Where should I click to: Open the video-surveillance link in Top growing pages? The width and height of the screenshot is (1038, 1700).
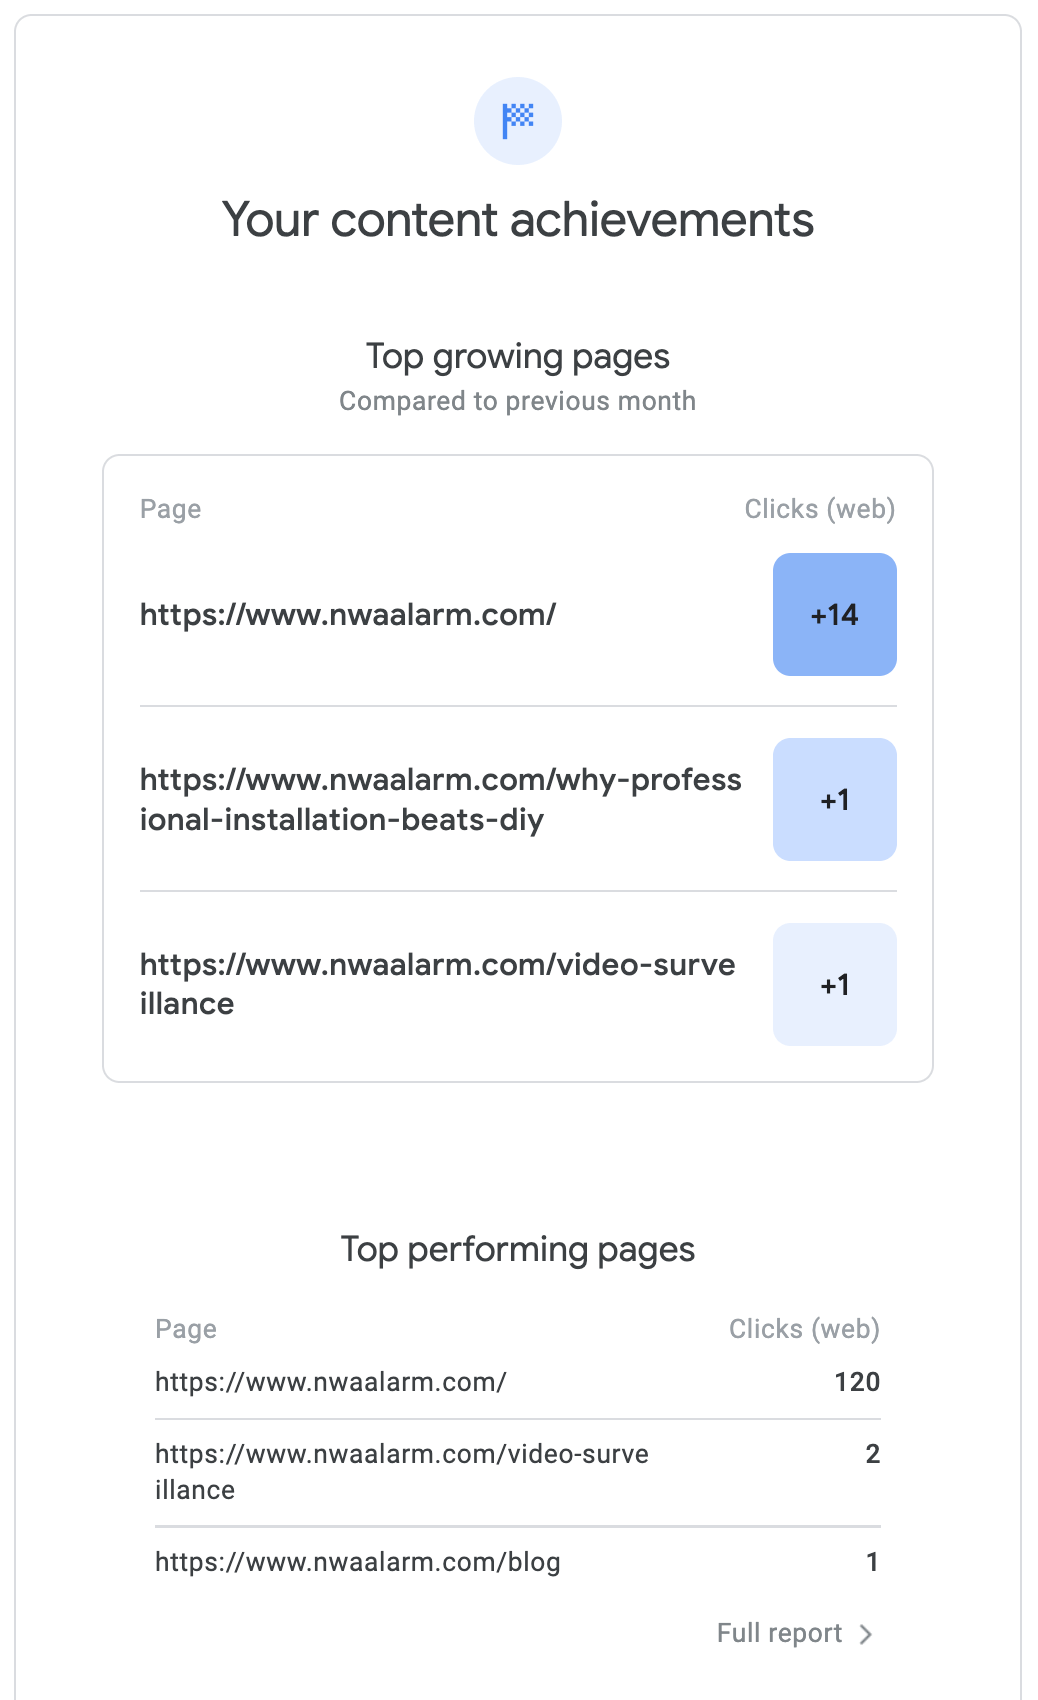coord(437,984)
